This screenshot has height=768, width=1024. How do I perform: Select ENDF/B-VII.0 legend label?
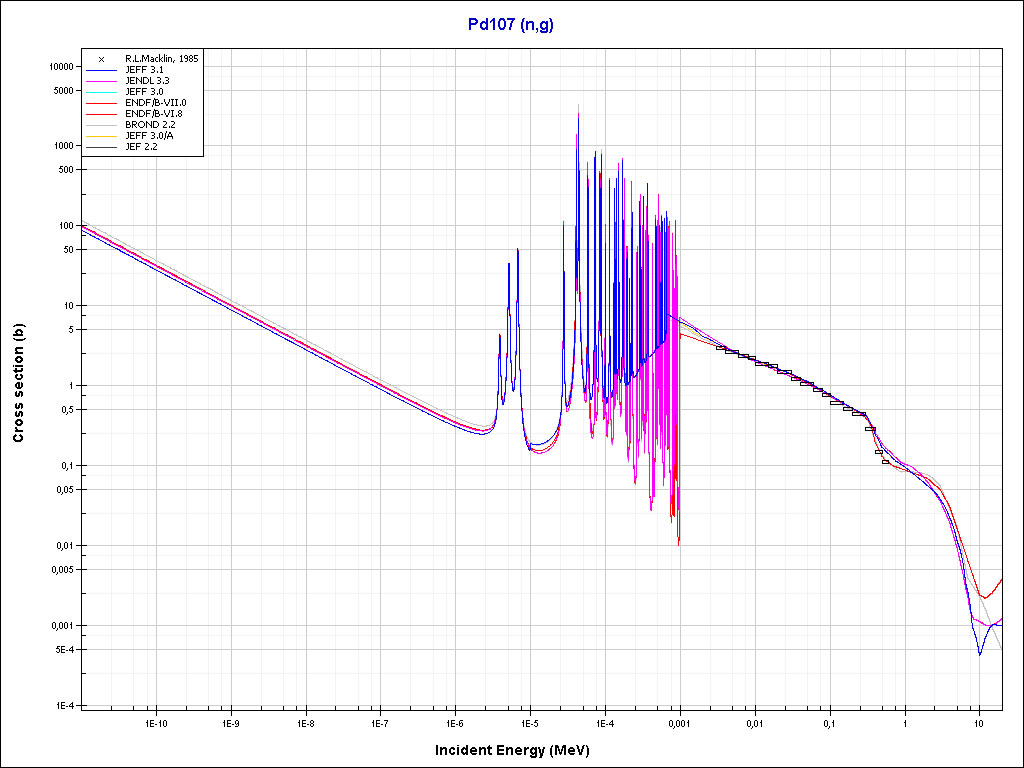[156, 103]
